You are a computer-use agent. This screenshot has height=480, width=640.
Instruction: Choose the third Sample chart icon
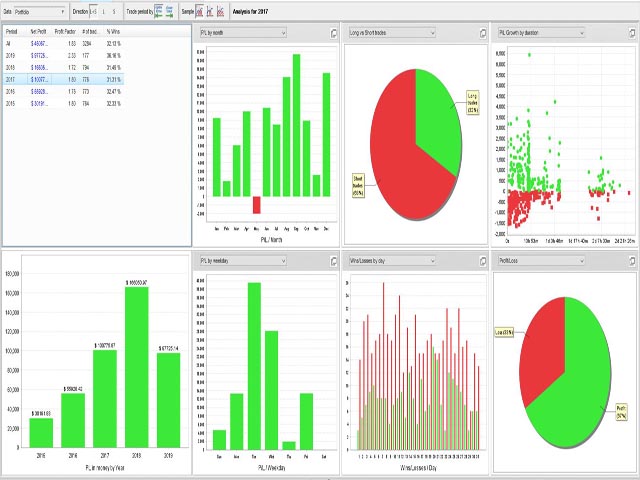220,12
